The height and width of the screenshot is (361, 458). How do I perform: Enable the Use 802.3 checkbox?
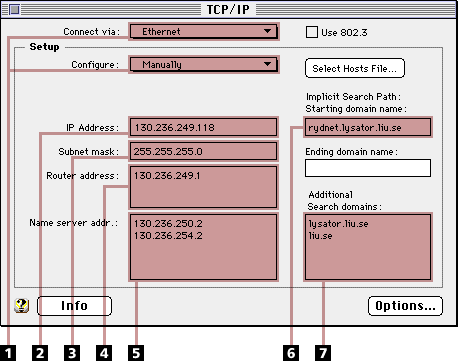click(312, 32)
